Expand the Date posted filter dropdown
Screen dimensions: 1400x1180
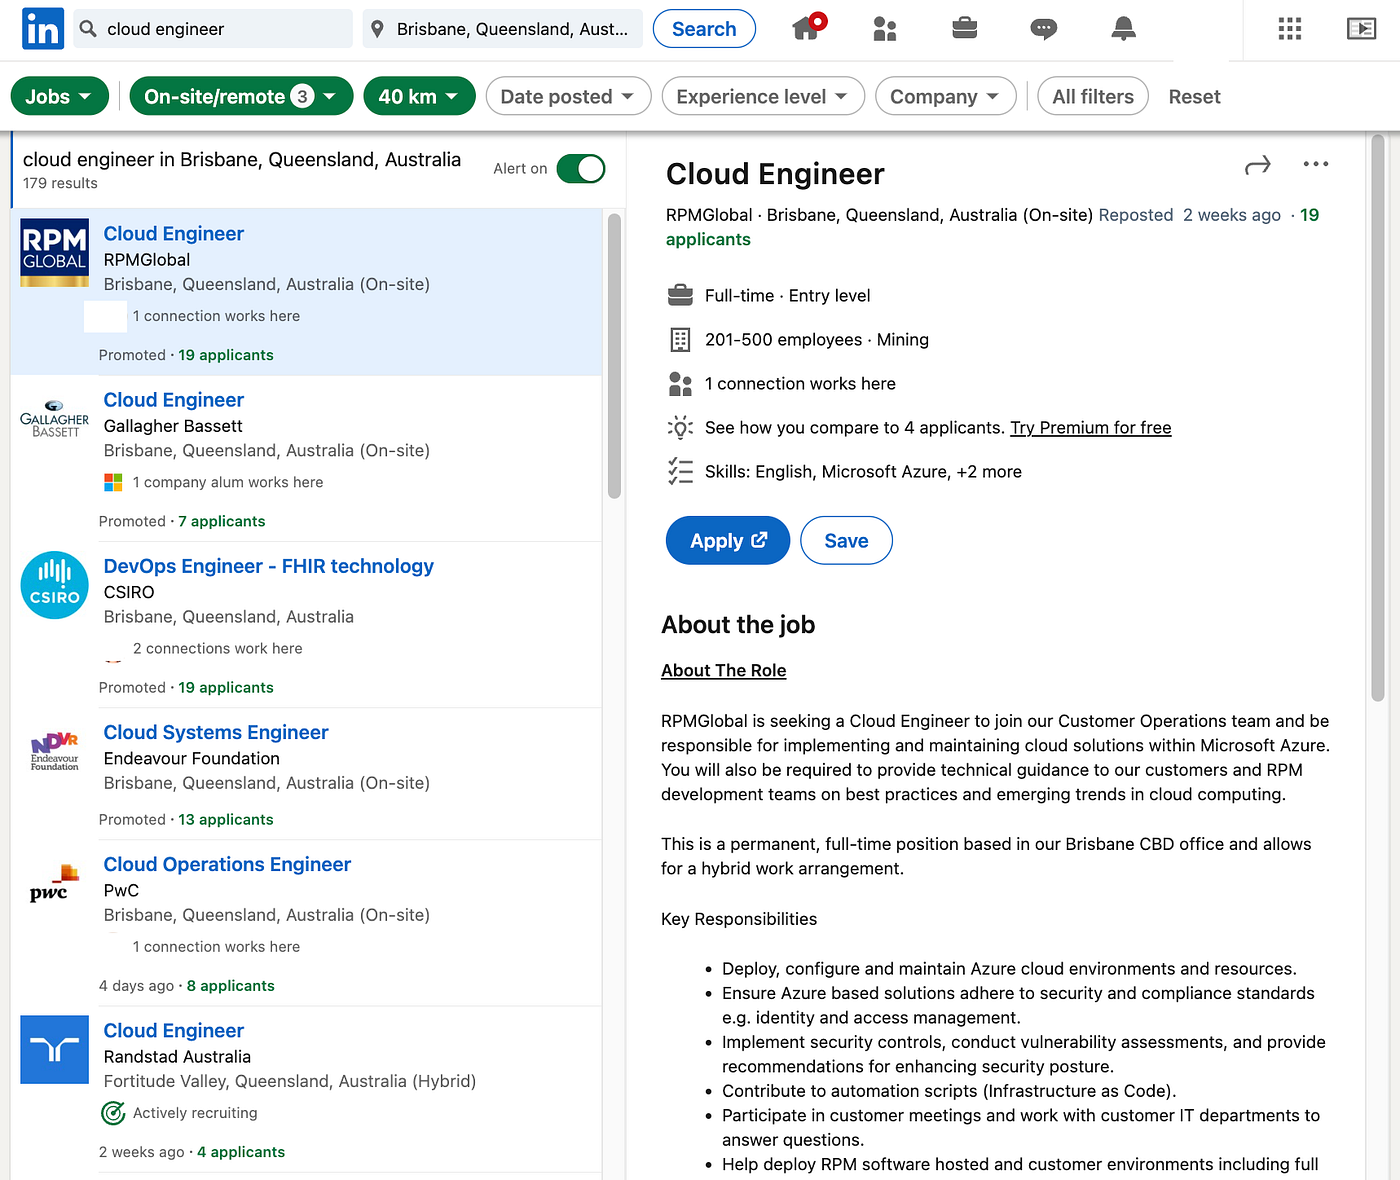pos(567,97)
